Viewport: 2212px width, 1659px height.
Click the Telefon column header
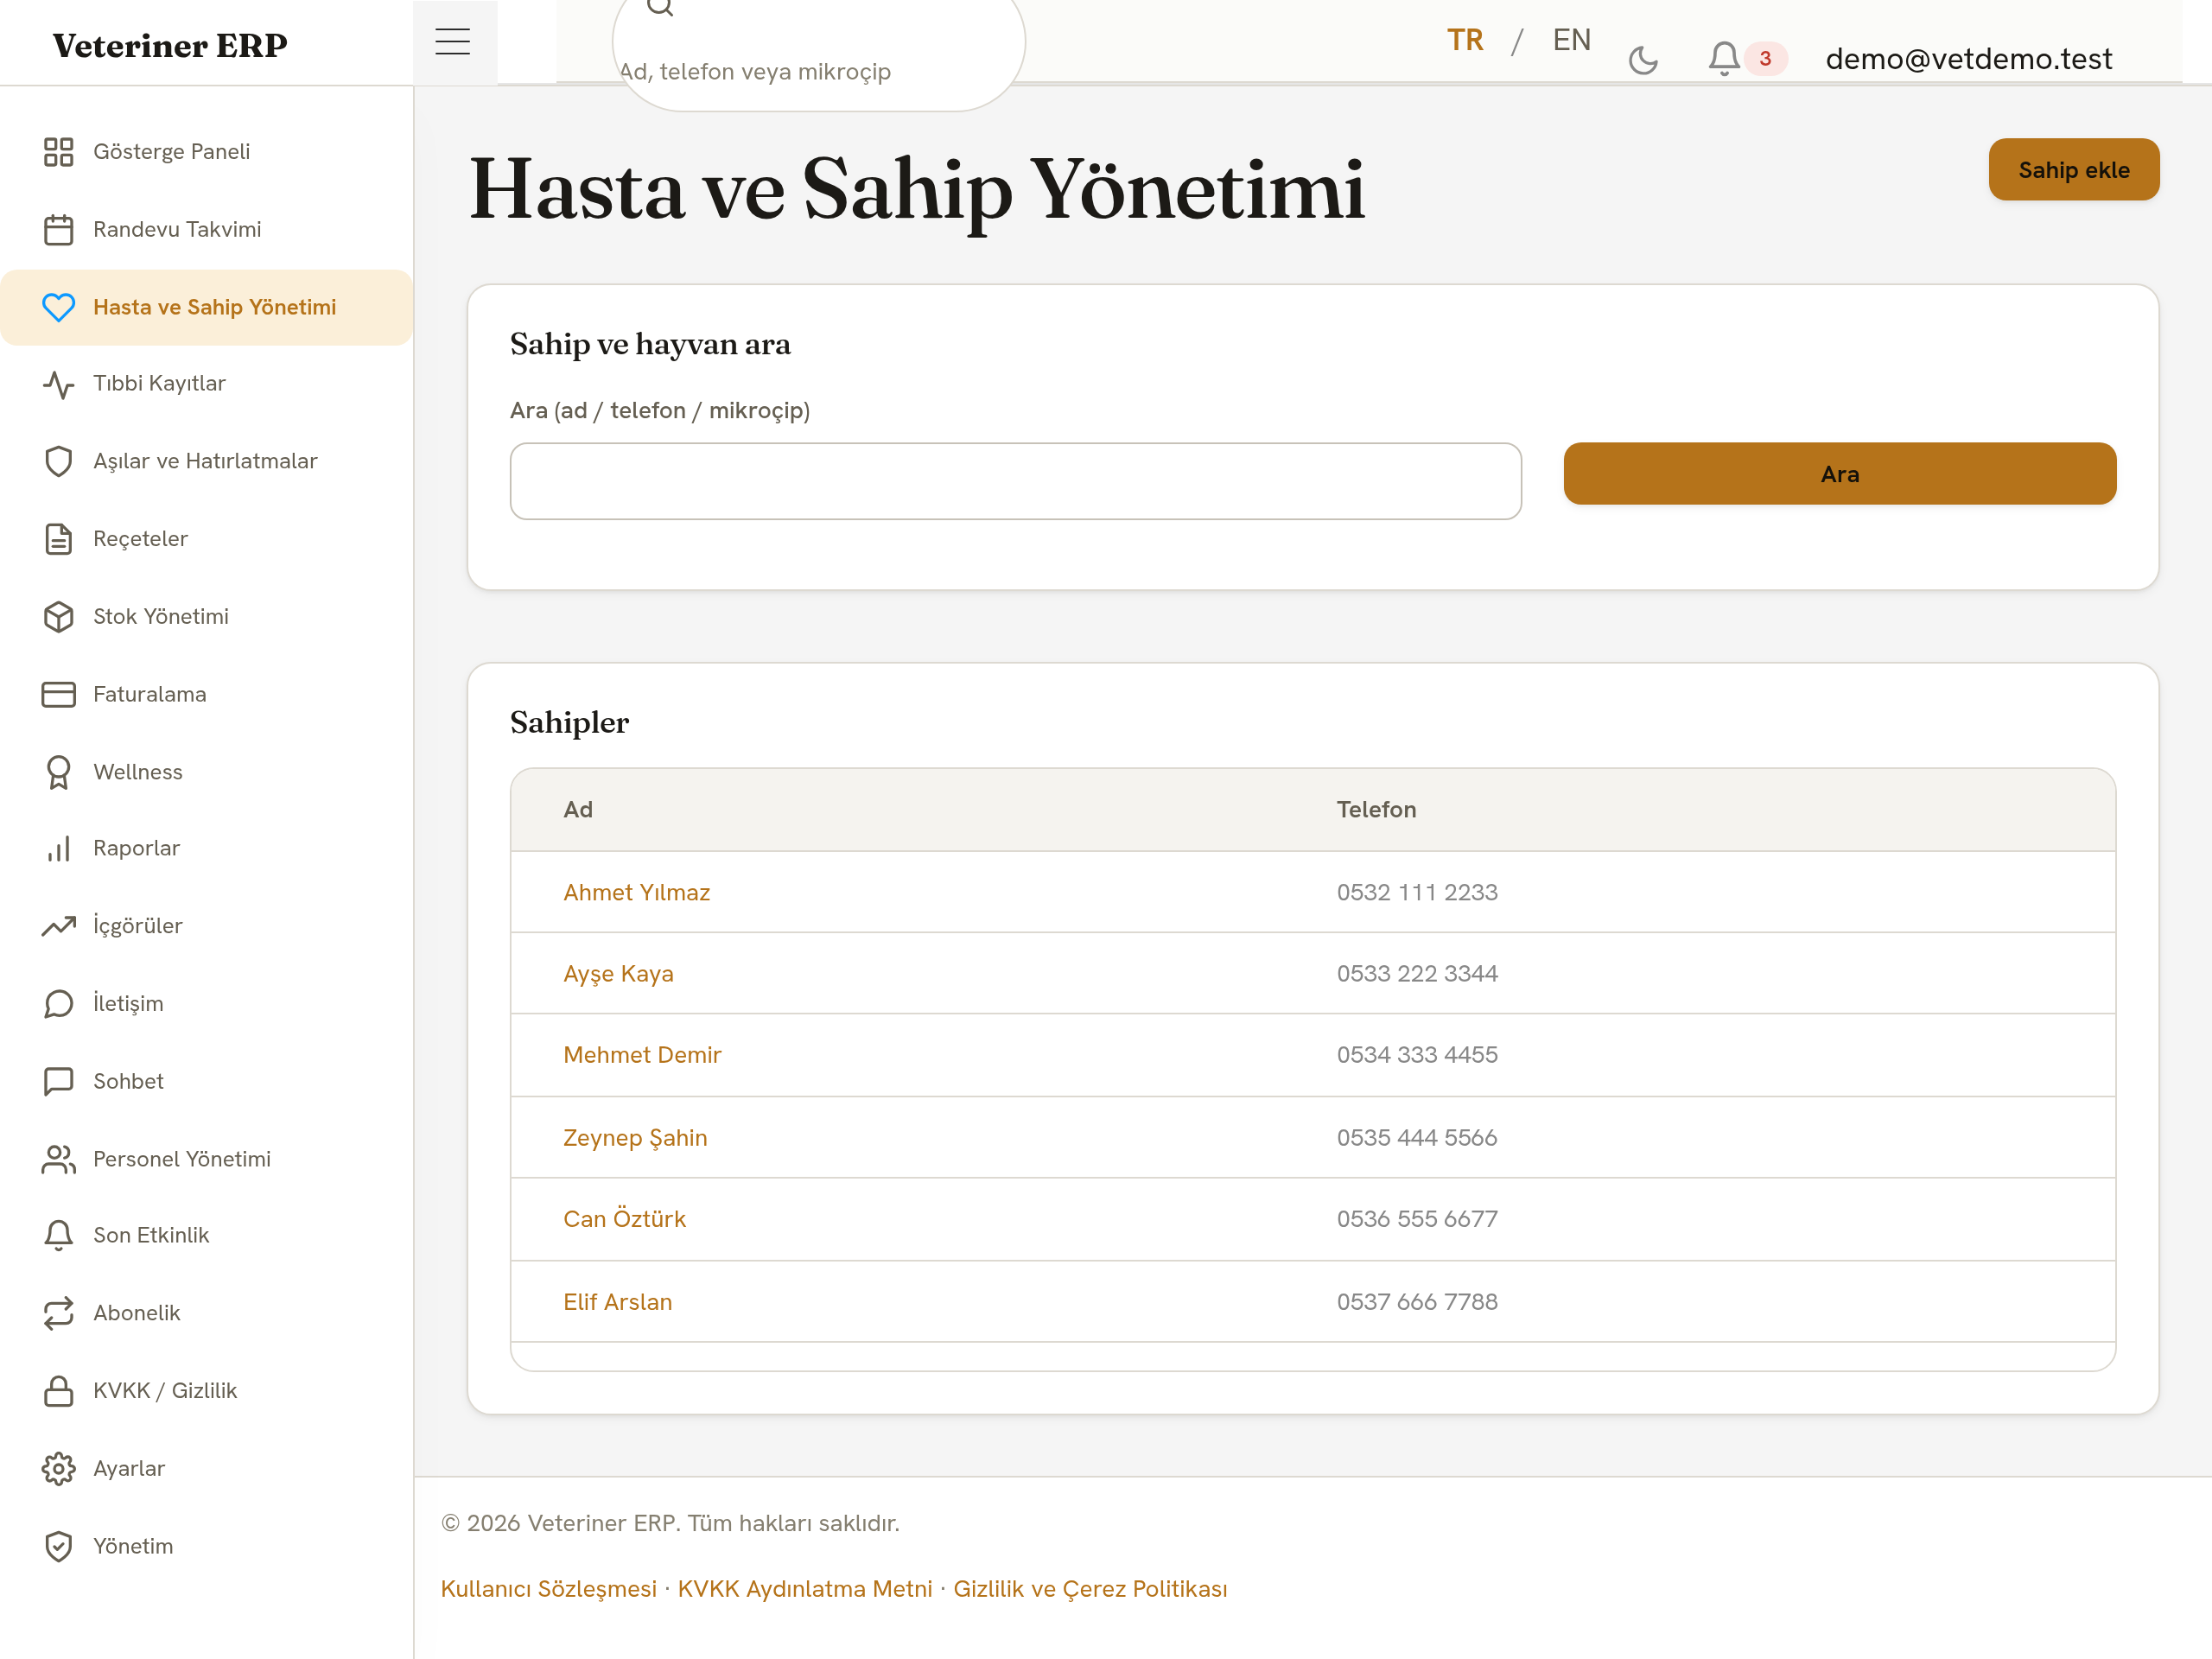click(1376, 809)
